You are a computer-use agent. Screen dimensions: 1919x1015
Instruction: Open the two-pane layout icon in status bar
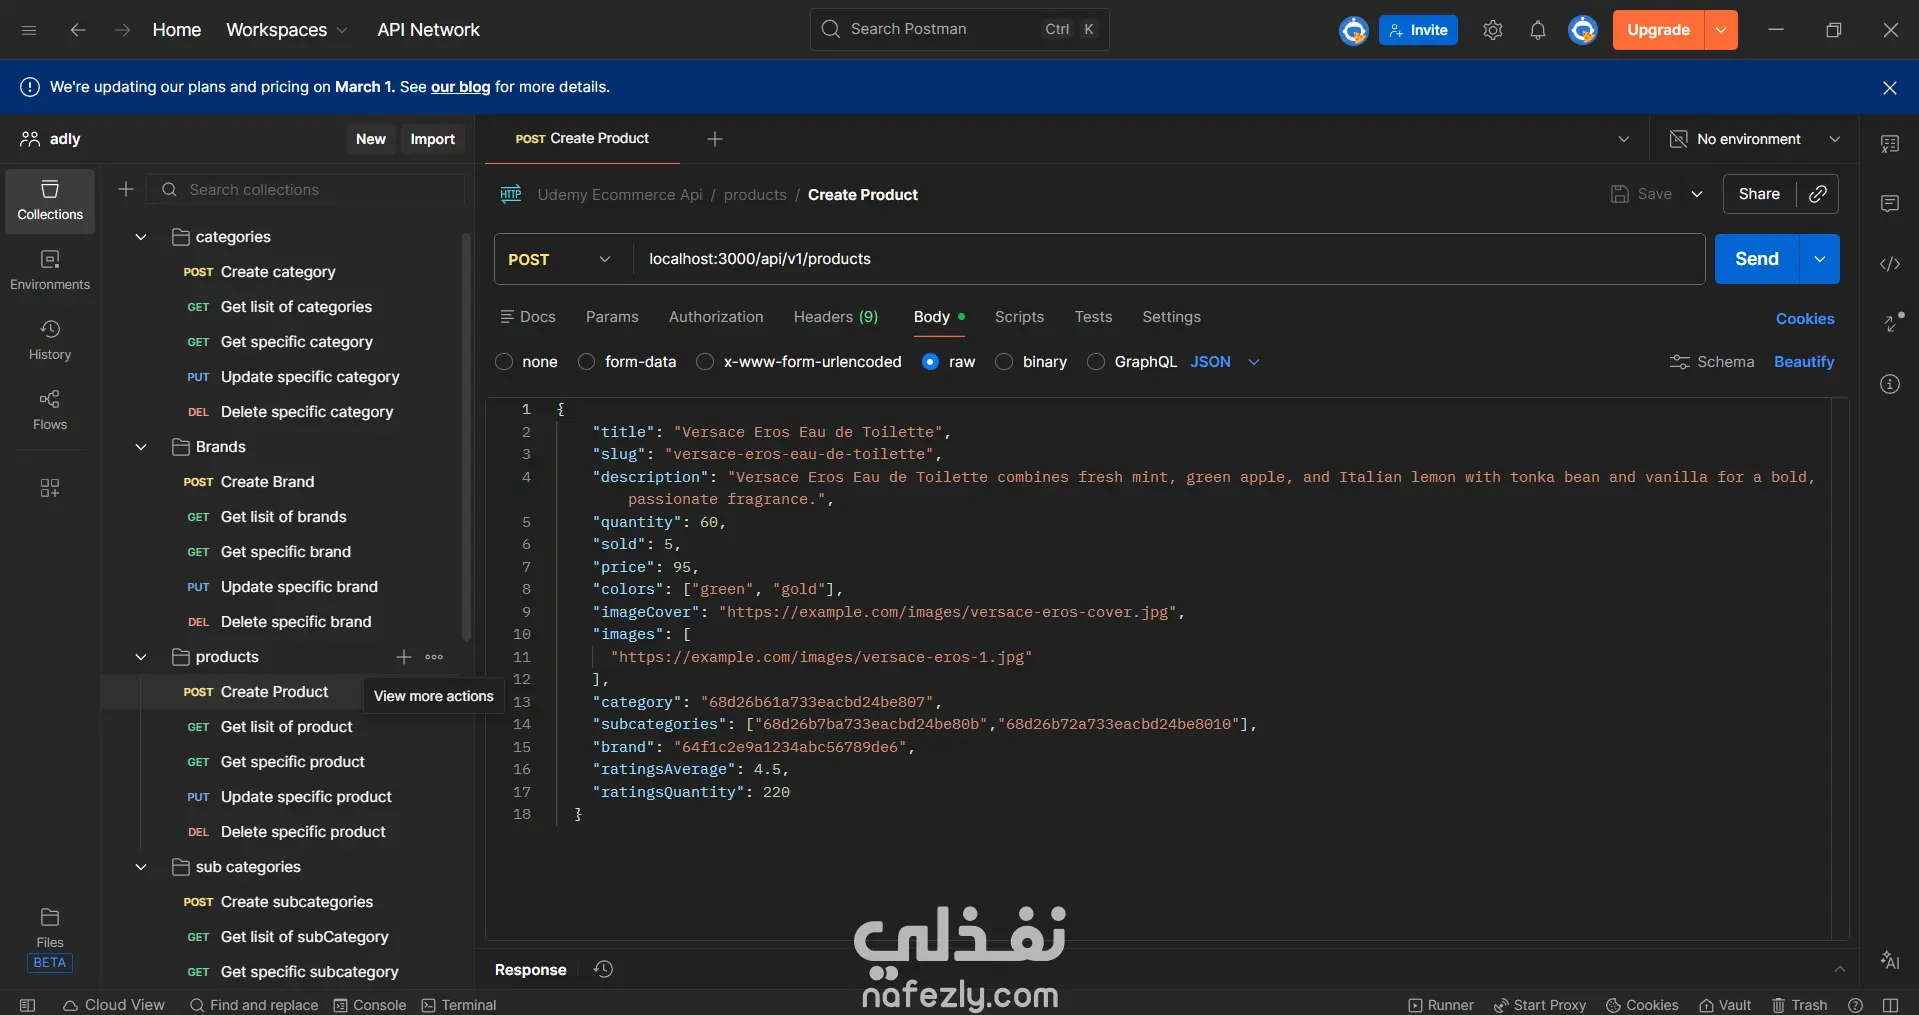tap(1890, 1005)
